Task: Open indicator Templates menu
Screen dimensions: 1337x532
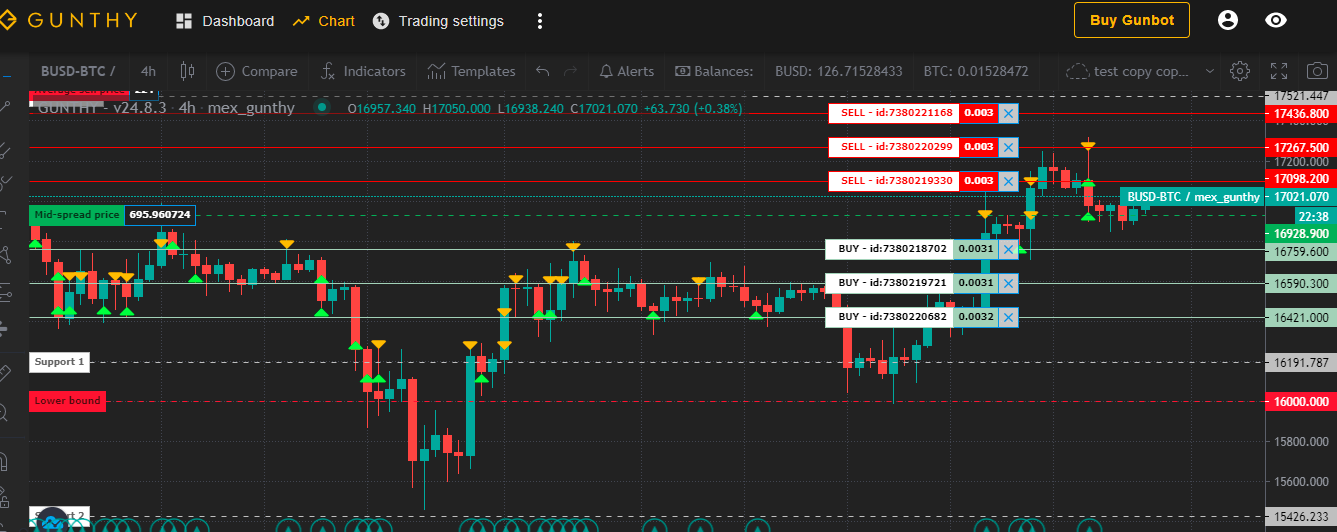Action: coord(471,71)
